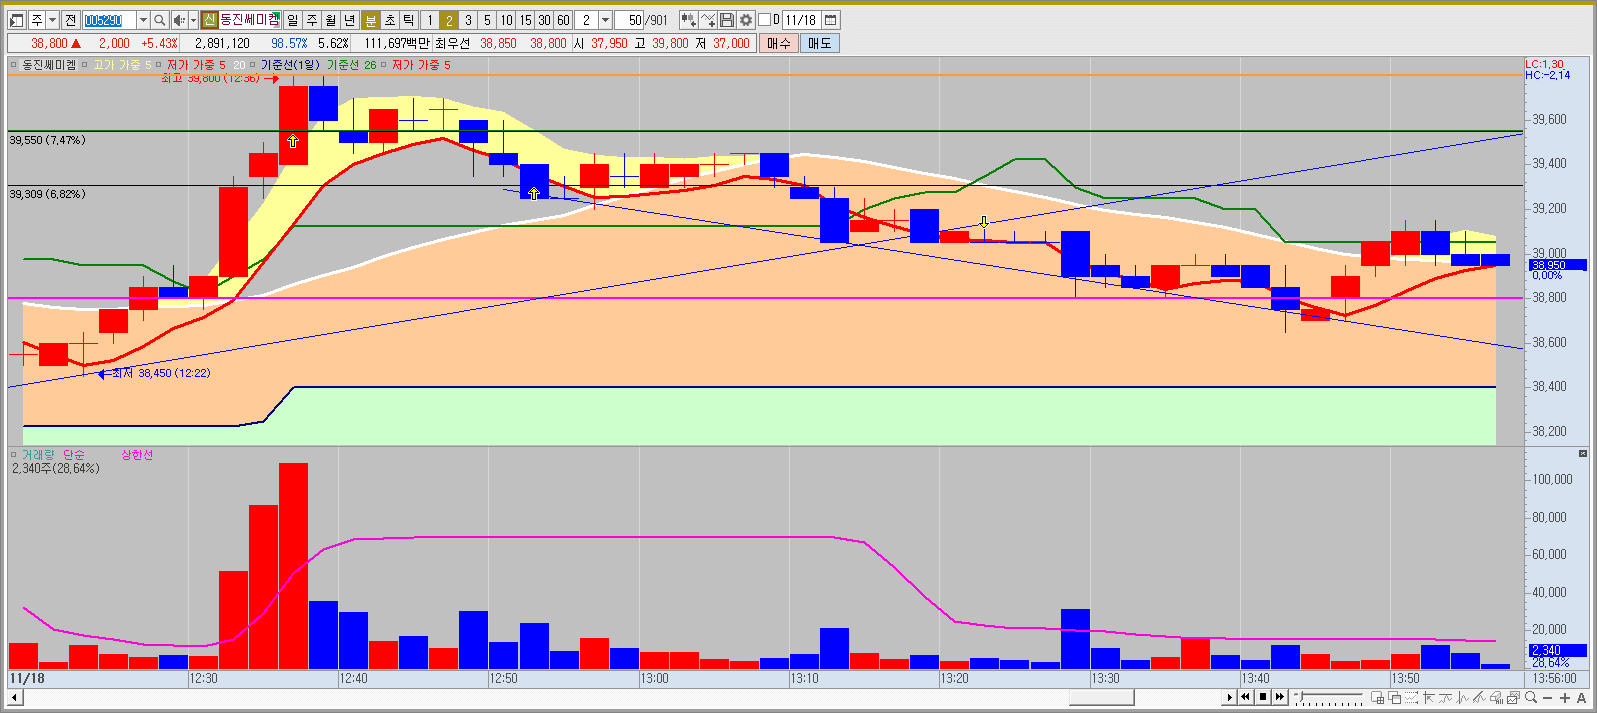Toggle the 동진쎄미켐 legend marker
The height and width of the screenshot is (713, 1597).
pos(13,65)
